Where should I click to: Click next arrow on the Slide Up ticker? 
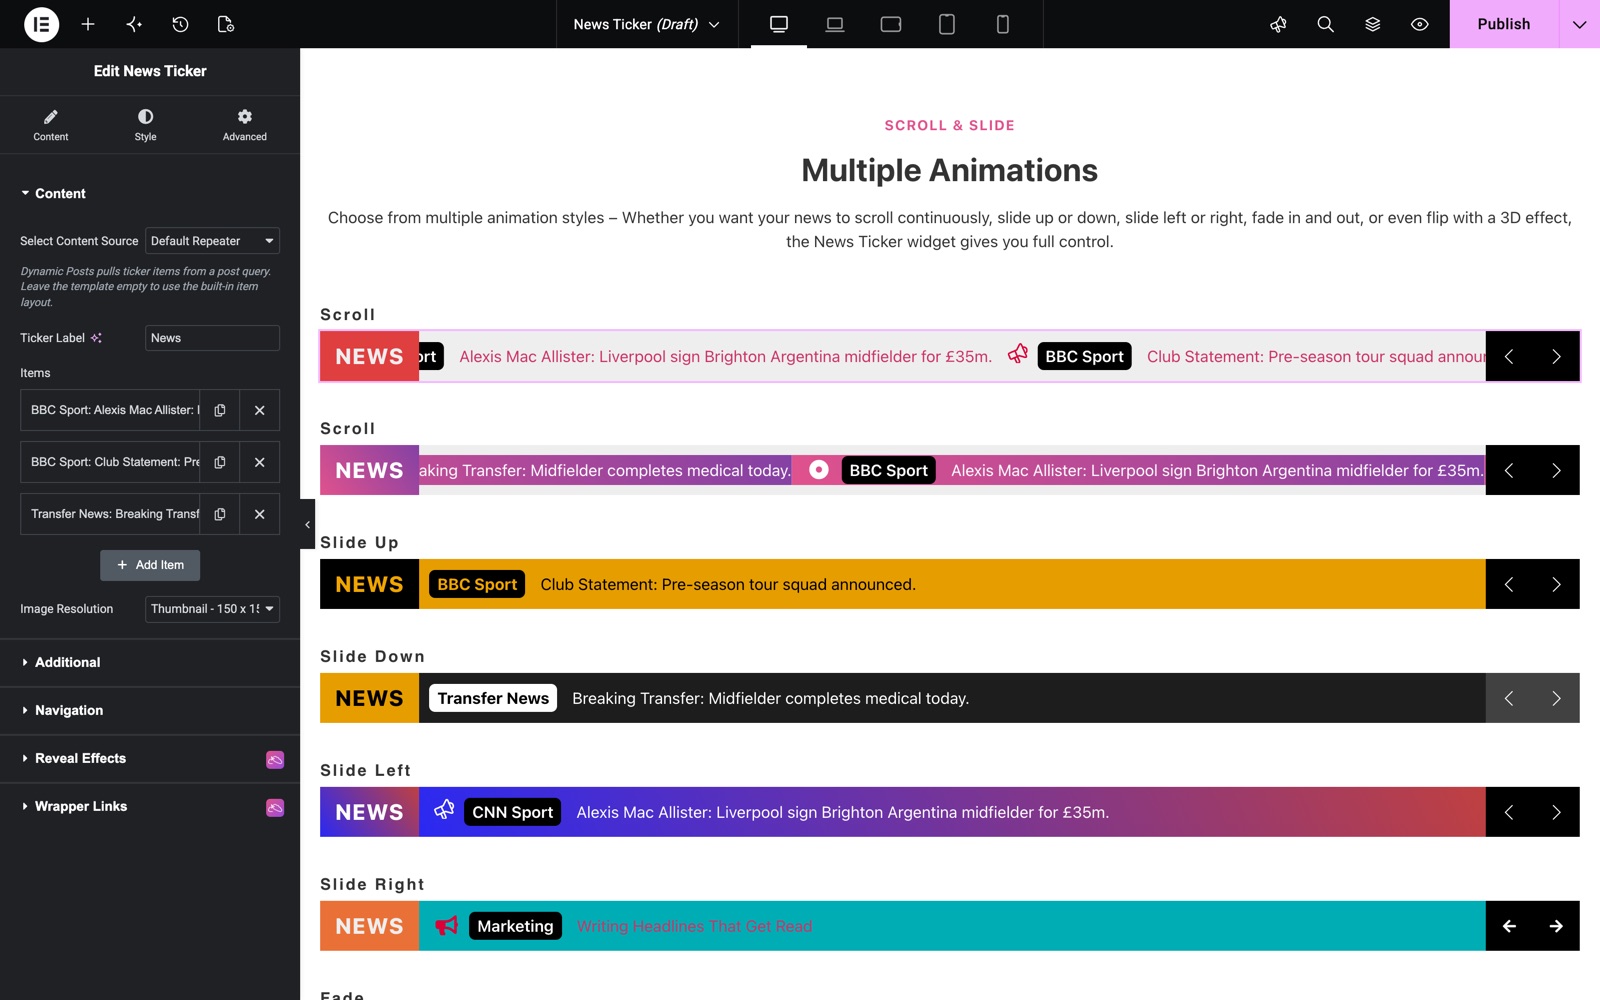(x=1556, y=584)
